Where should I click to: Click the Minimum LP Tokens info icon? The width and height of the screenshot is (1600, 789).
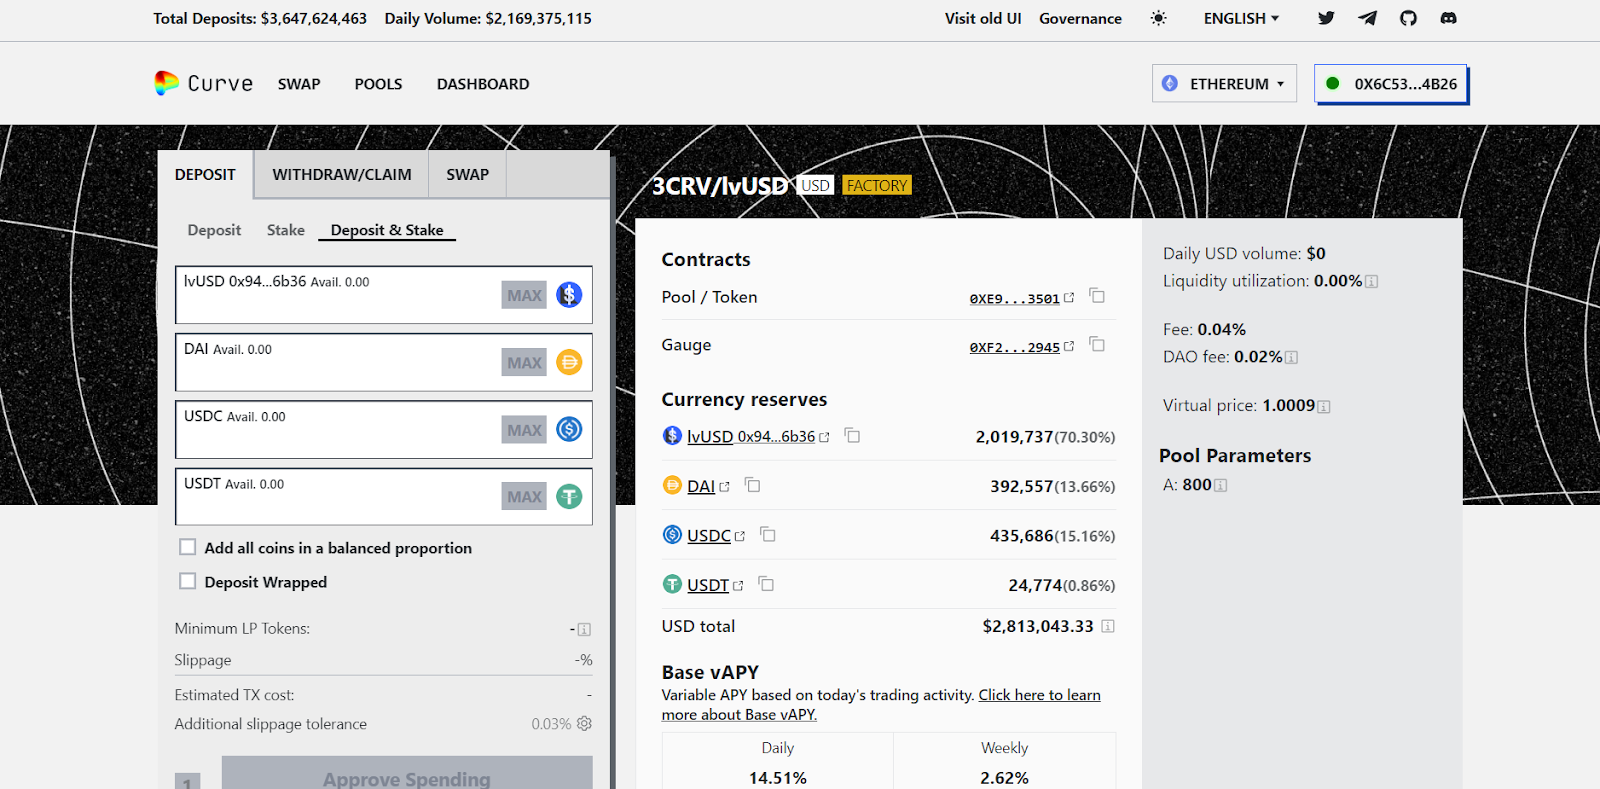584,630
